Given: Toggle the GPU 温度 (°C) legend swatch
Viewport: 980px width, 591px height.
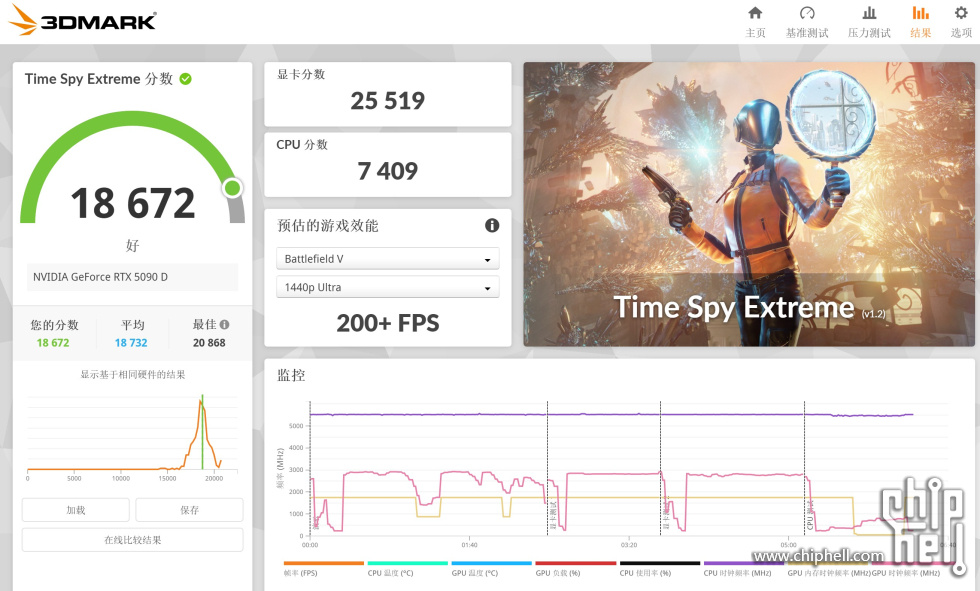Looking at the screenshot, I should coord(492,564).
